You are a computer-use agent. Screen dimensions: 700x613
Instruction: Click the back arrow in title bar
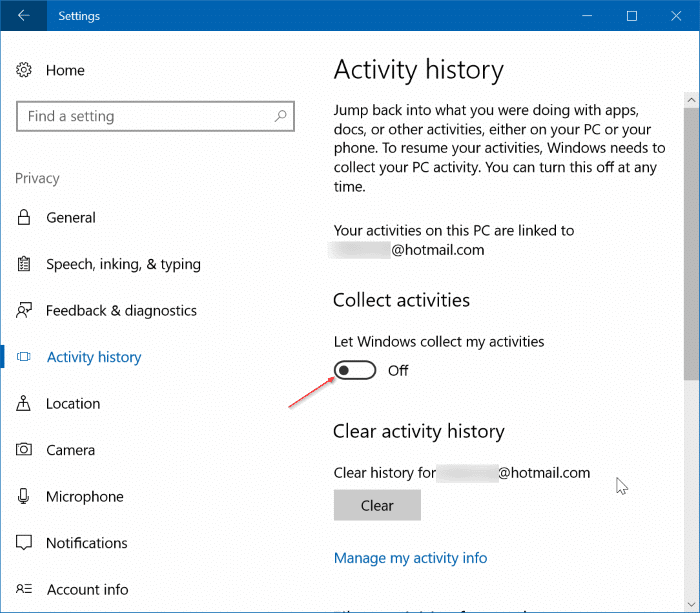(x=23, y=16)
